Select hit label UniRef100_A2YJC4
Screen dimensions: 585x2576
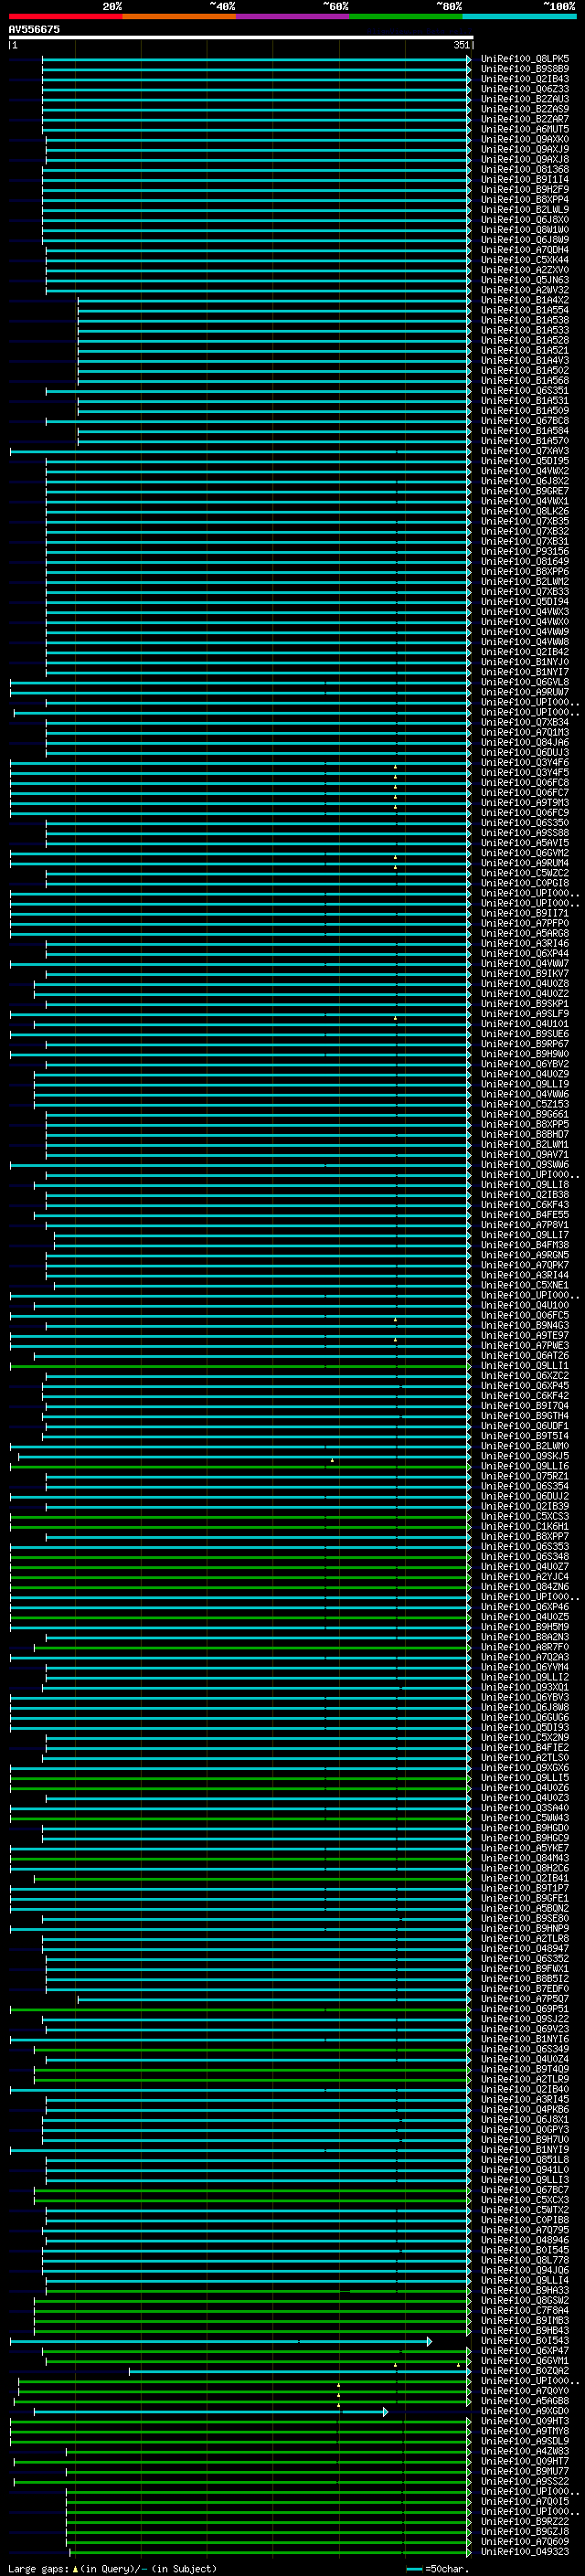click(x=525, y=1576)
